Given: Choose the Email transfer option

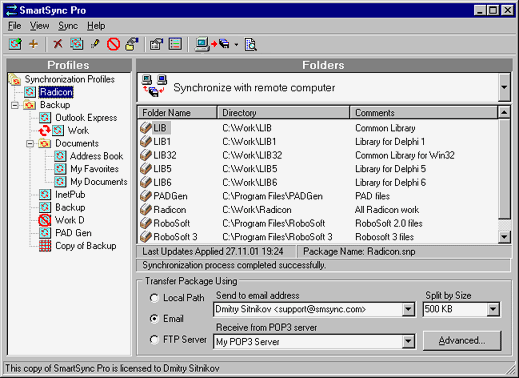Looking at the screenshot, I should [154, 319].
